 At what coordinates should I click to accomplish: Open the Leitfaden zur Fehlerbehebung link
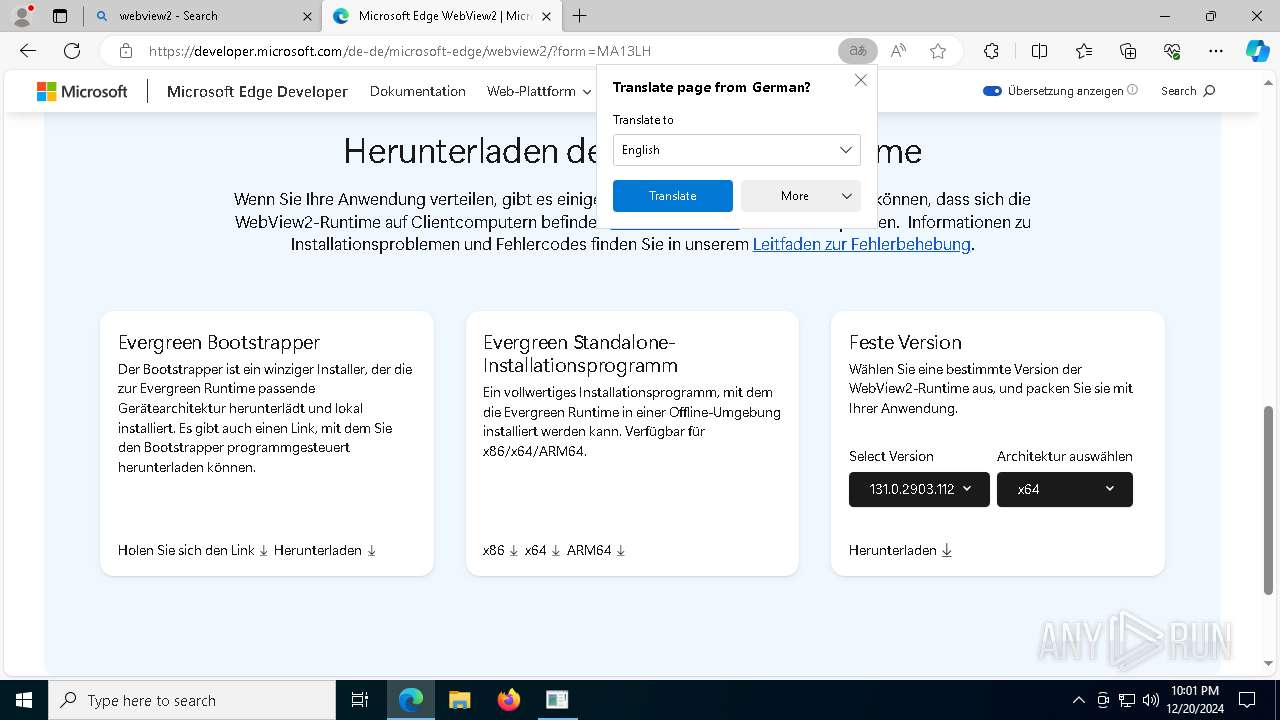862,244
